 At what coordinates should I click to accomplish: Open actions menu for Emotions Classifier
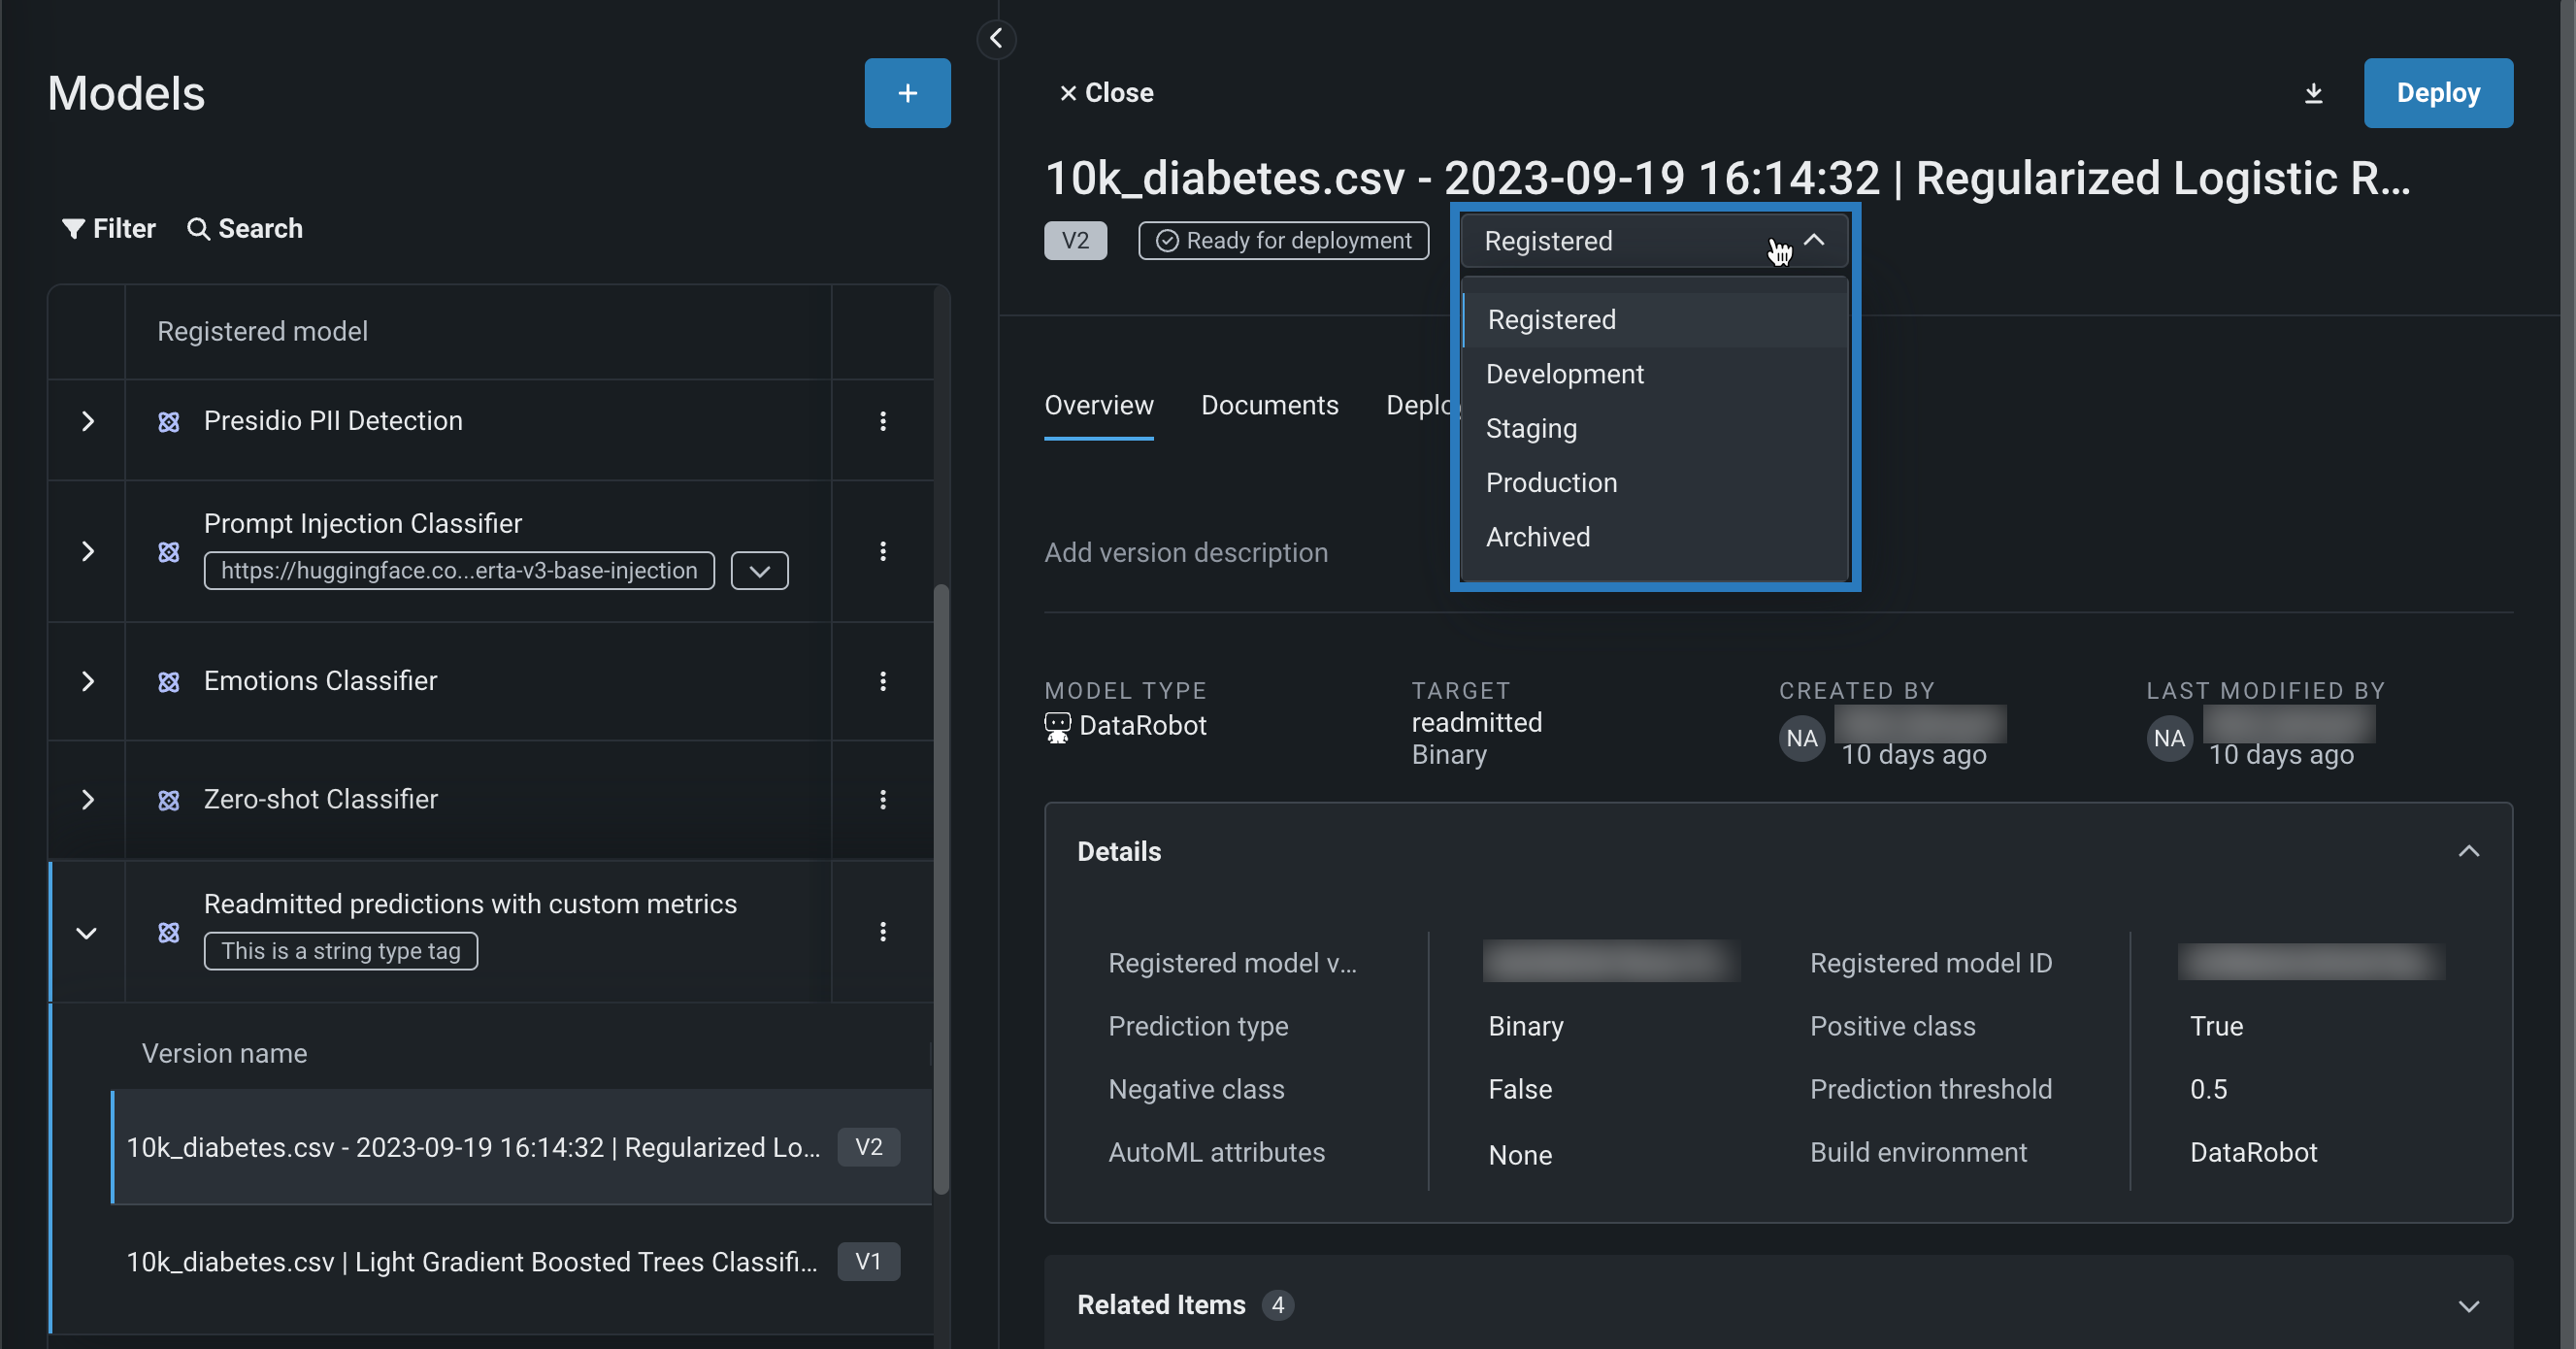(x=882, y=681)
